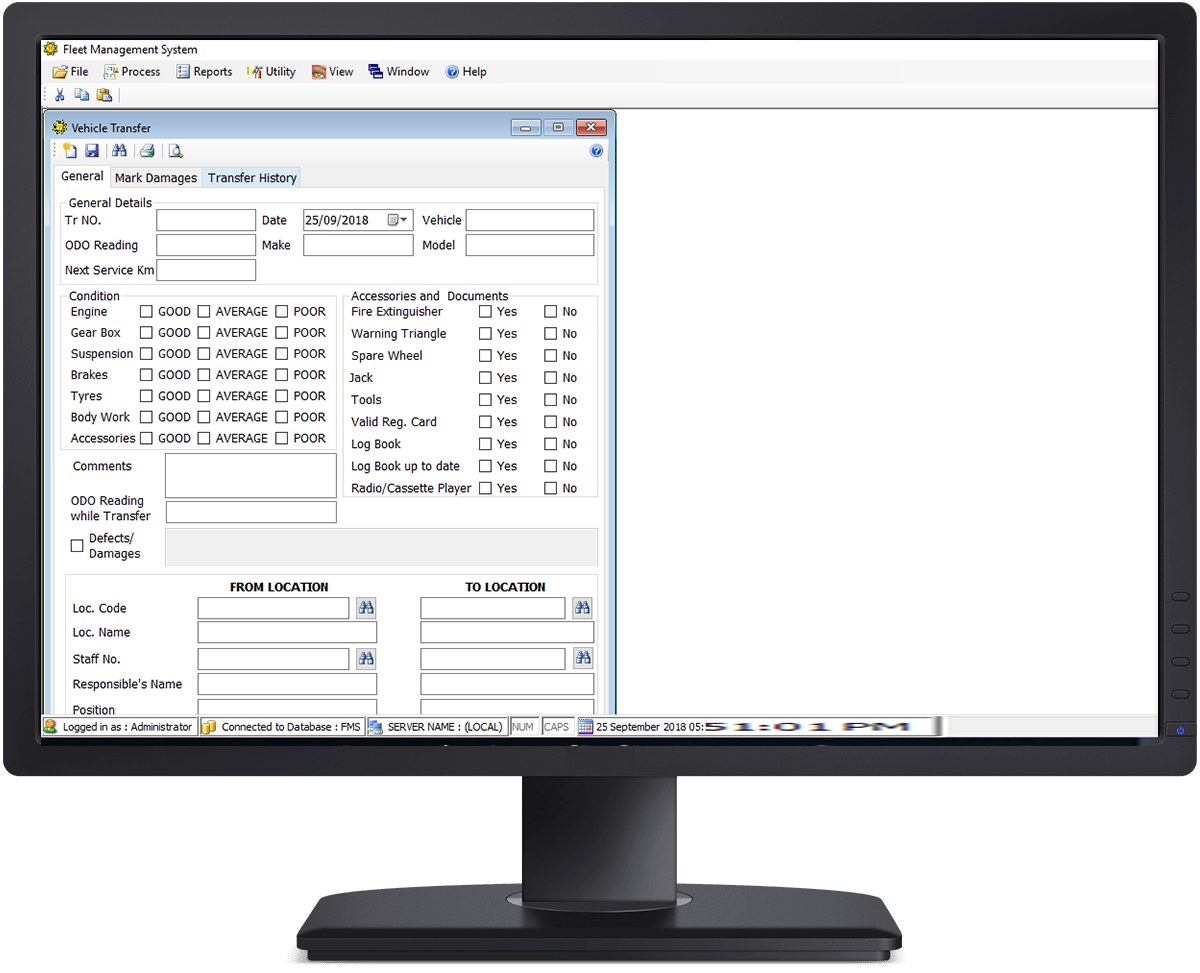Viewport: 1200px width, 973px height.
Task: Switch to the Mark Damages tab
Action: tap(156, 178)
